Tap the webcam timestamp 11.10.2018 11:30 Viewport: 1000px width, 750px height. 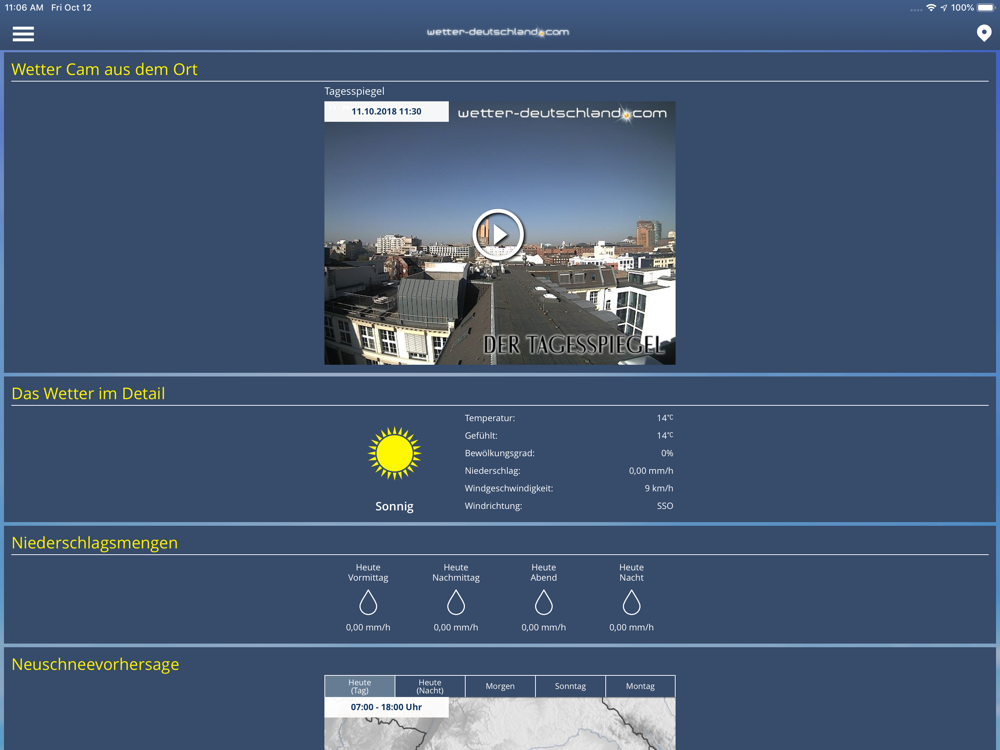[386, 111]
